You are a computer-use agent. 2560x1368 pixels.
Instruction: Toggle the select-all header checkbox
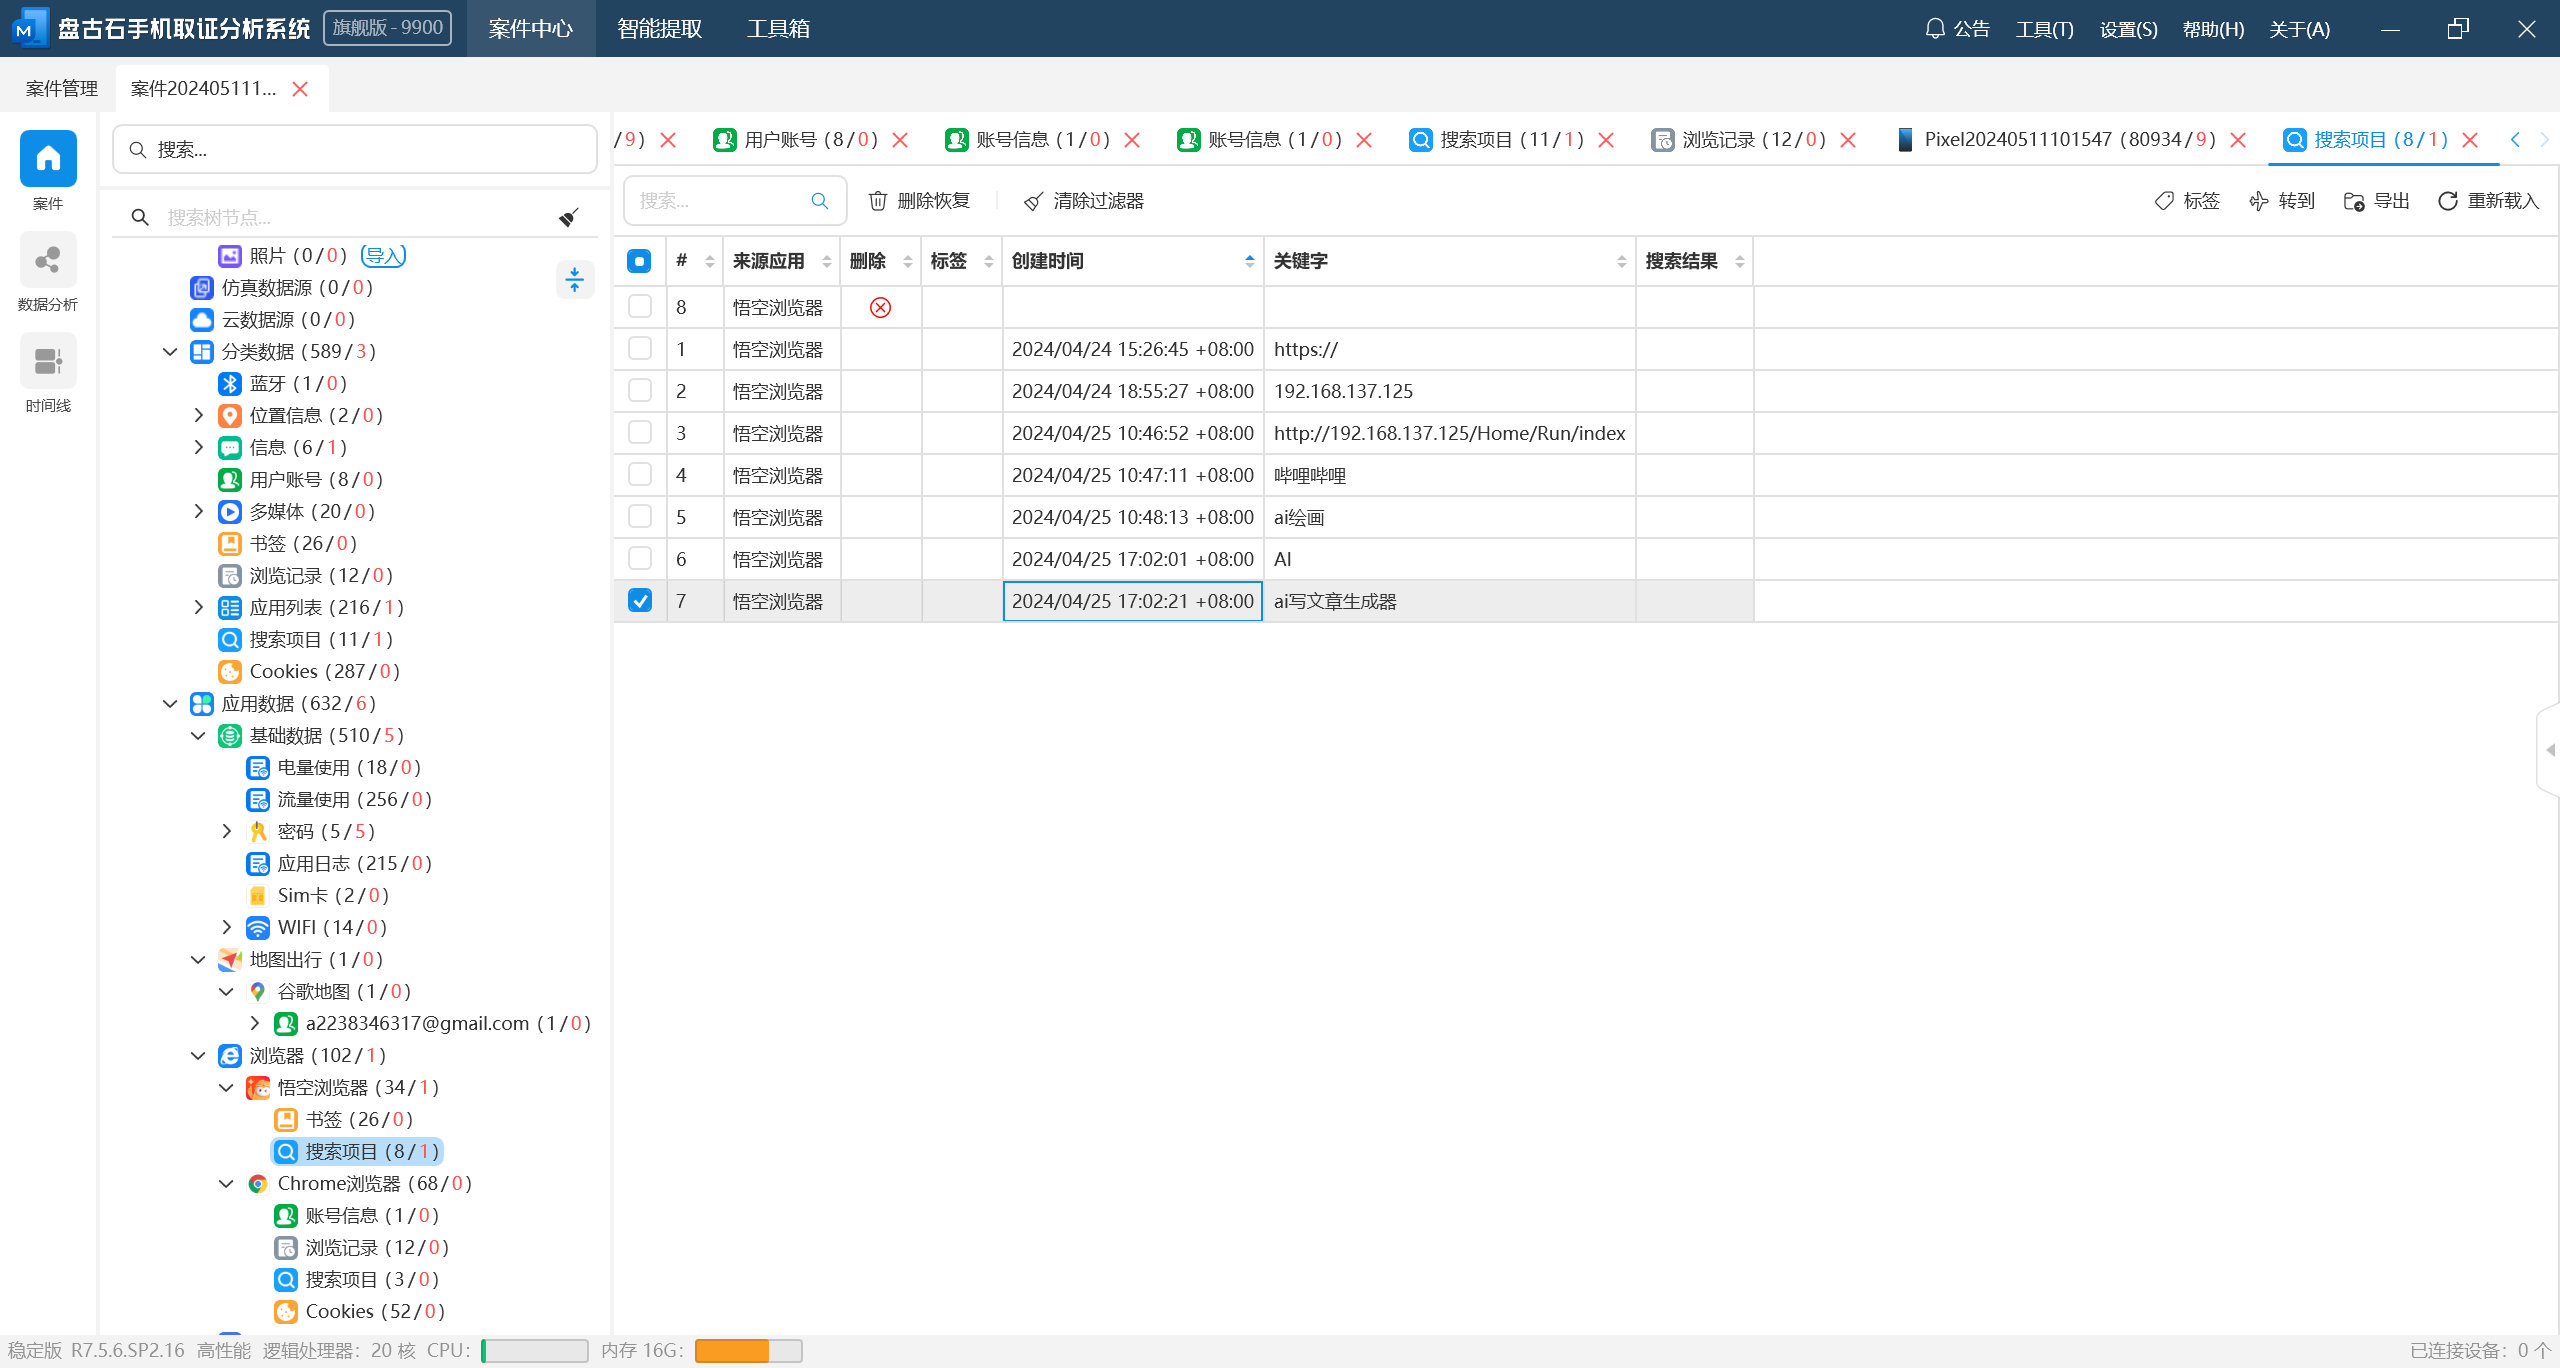[x=639, y=261]
